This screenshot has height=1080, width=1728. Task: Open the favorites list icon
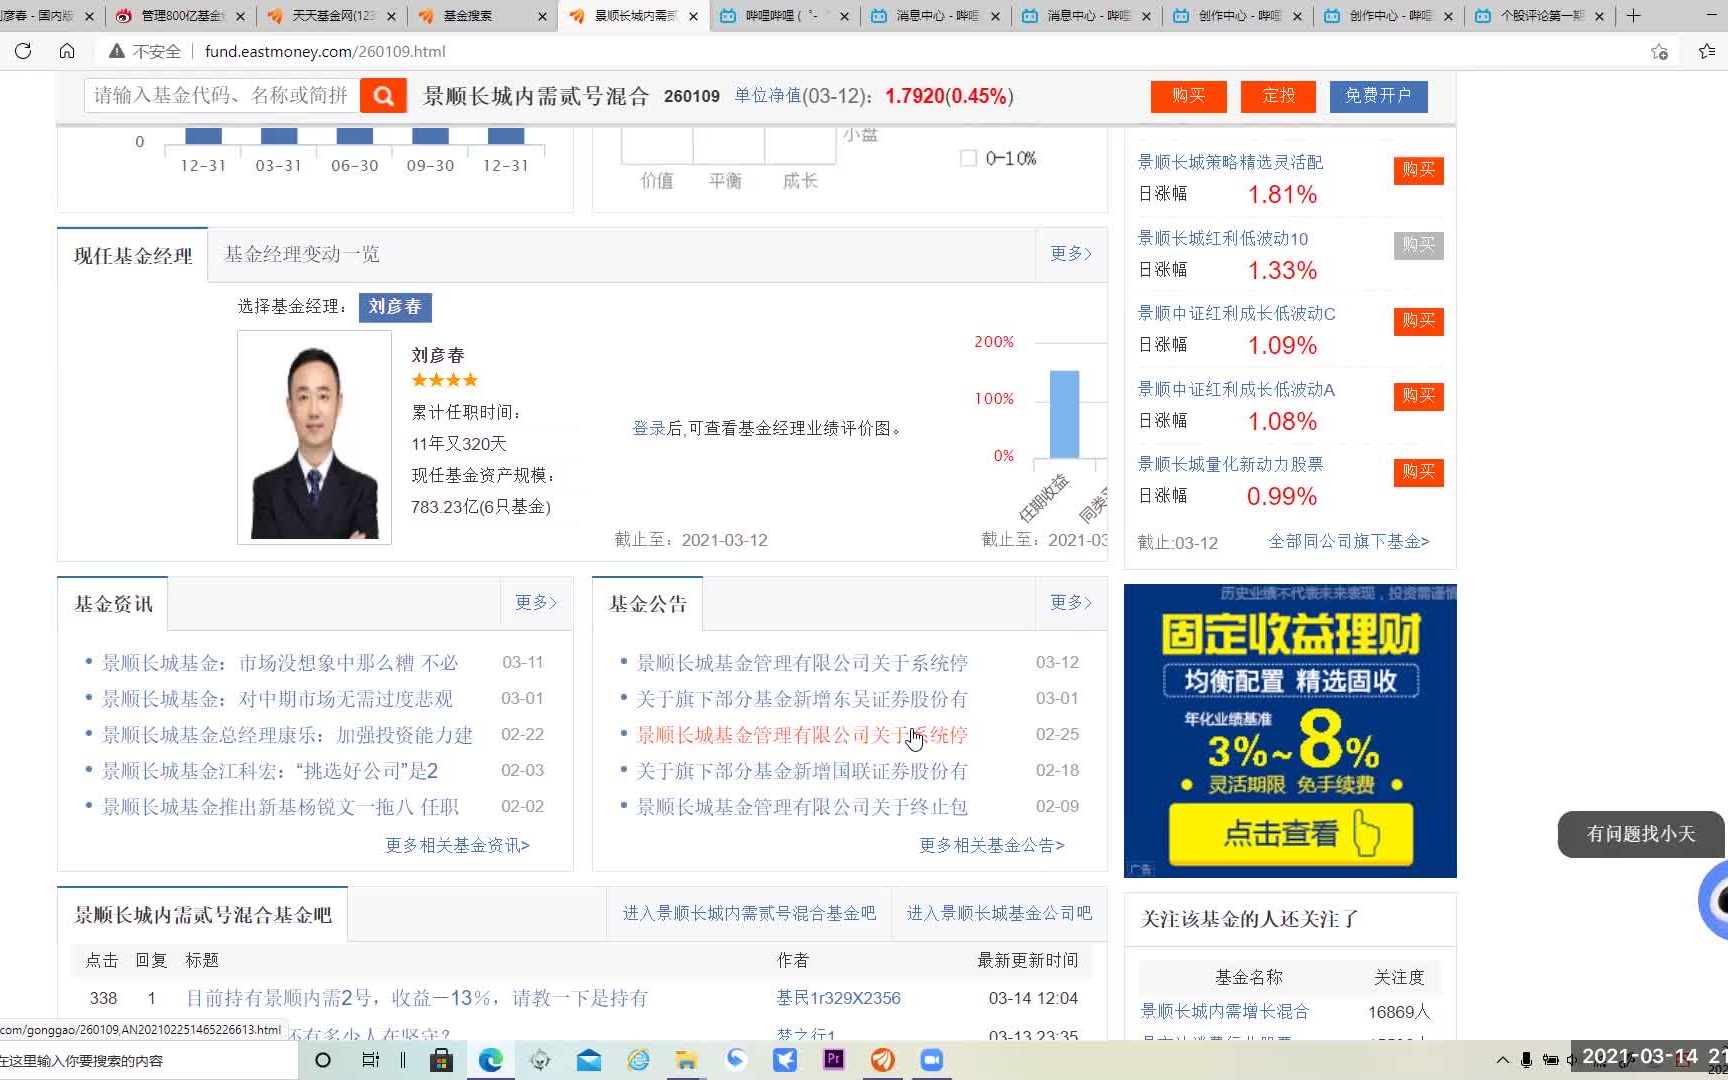point(1707,51)
